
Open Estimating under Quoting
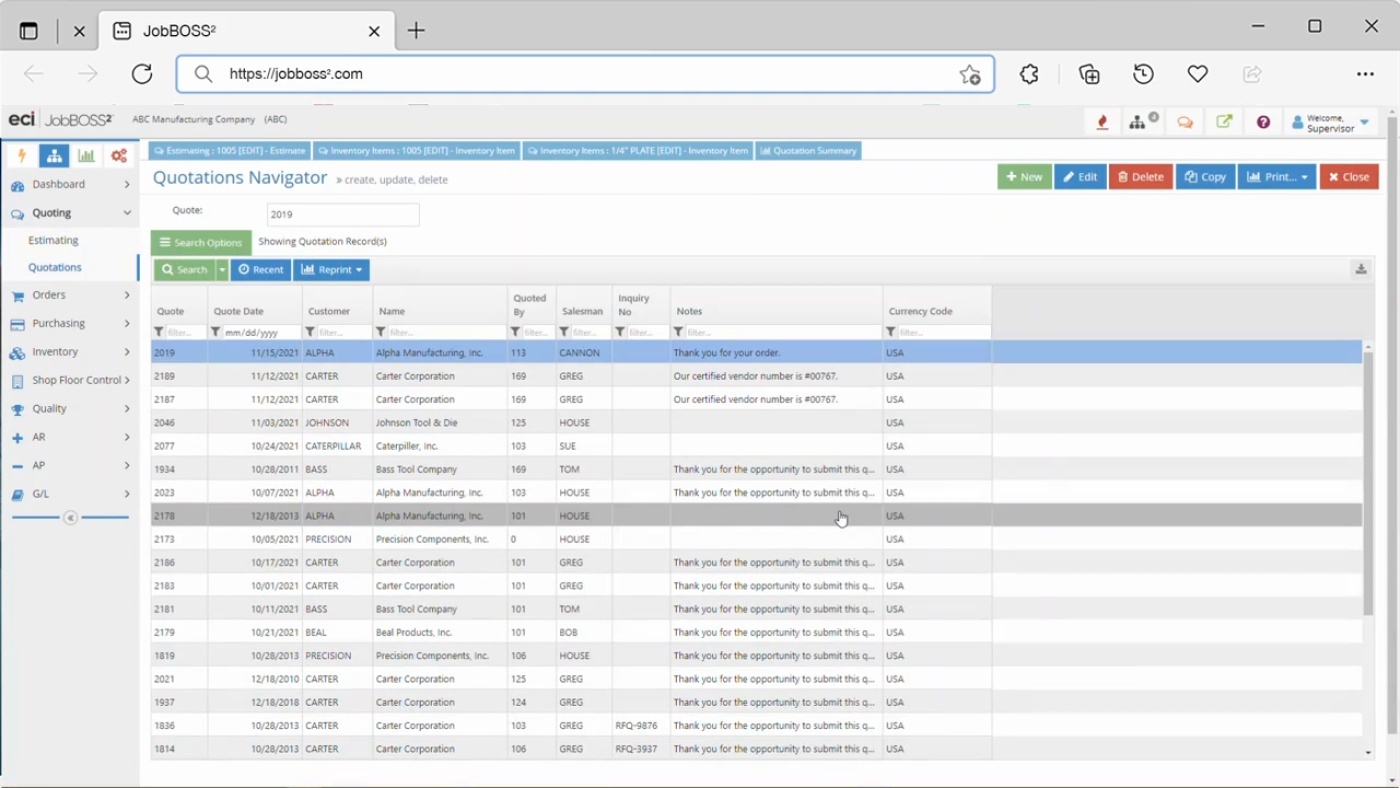coord(53,240)
